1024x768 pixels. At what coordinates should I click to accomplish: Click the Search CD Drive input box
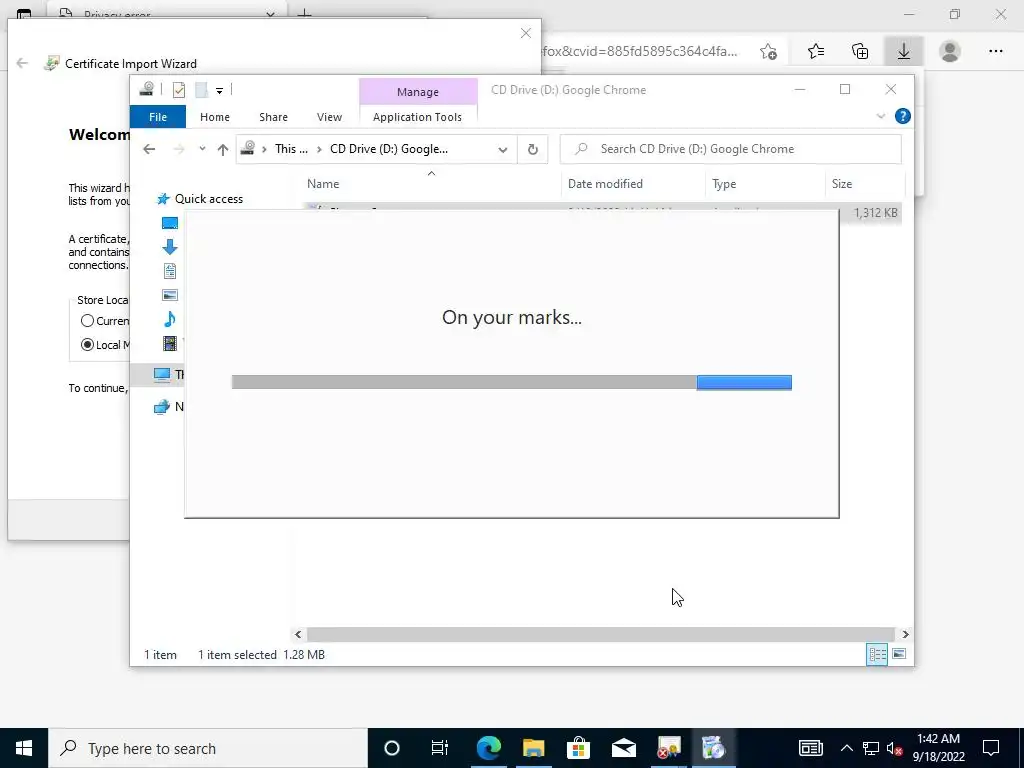731,149
